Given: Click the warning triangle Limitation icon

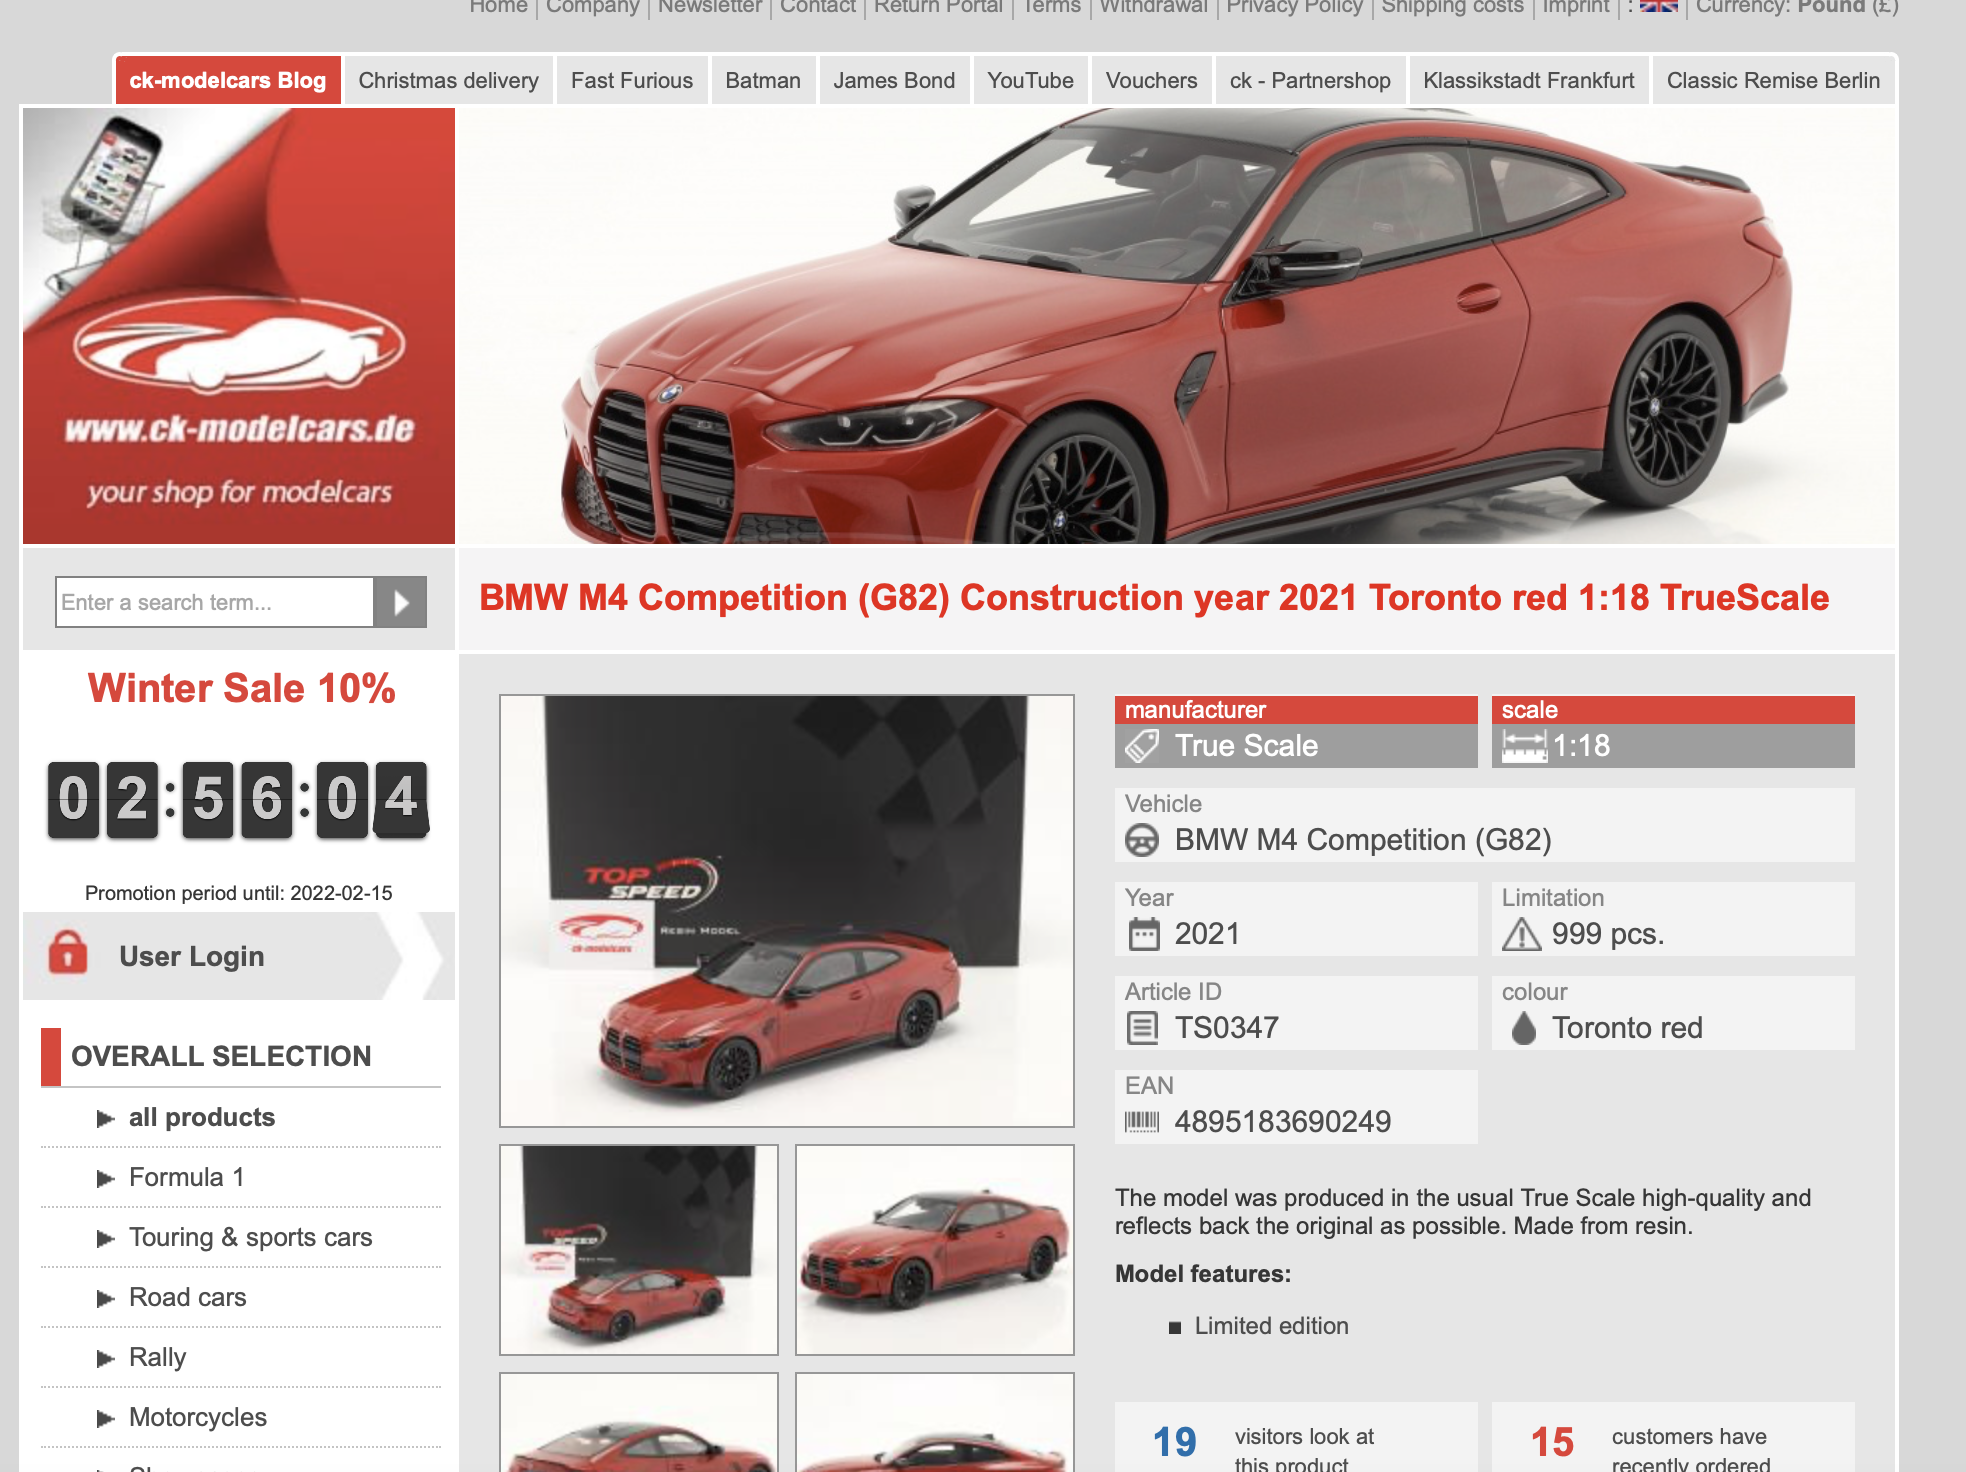Looking at the screenshot, I should [1521, 934].
